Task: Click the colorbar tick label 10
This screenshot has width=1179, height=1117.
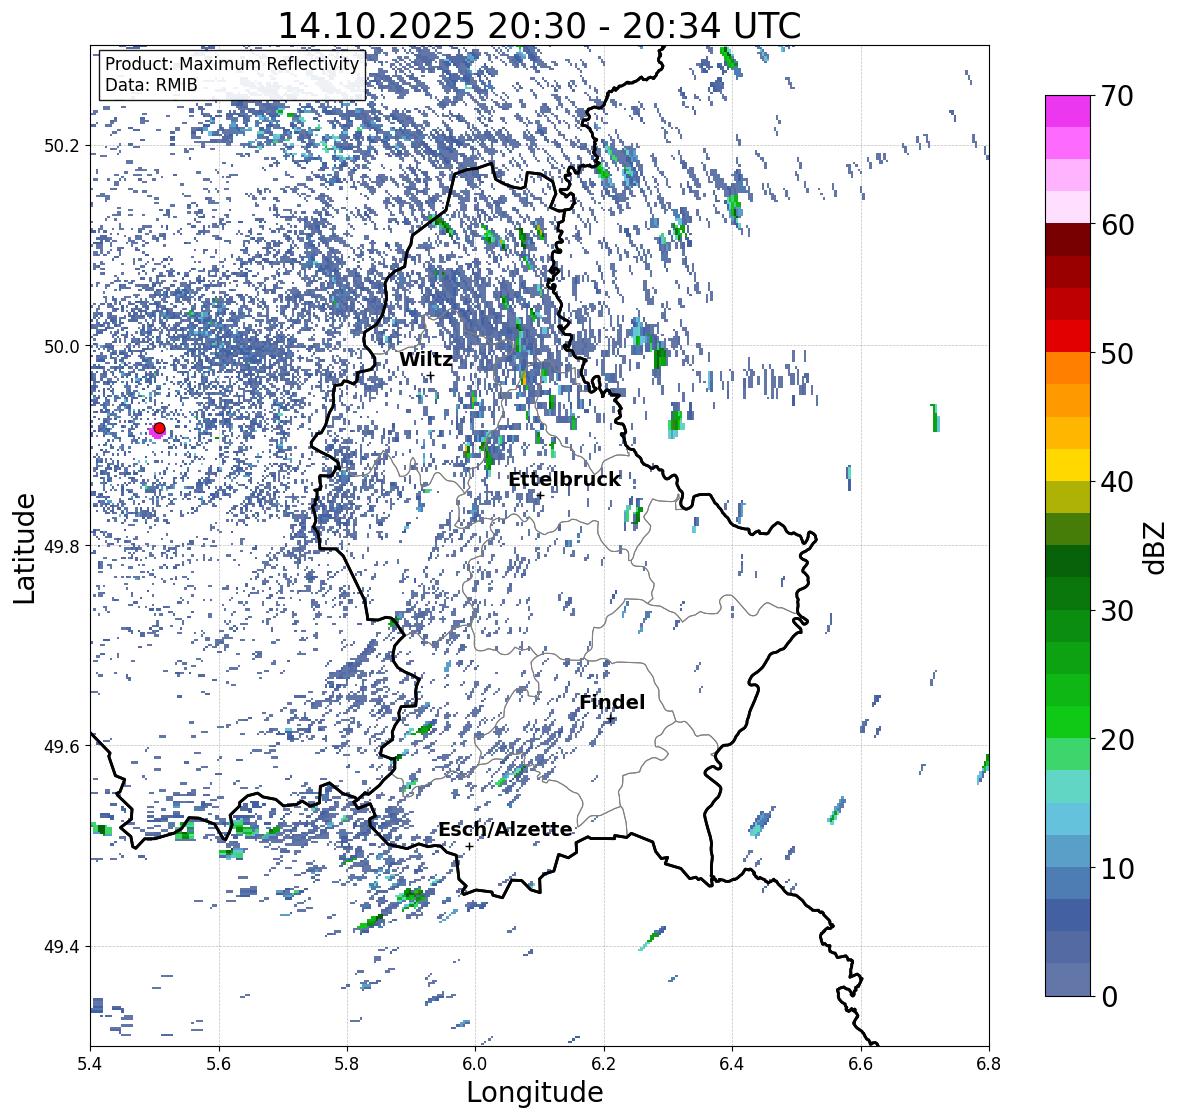Action: click(x=1117, y=868)
